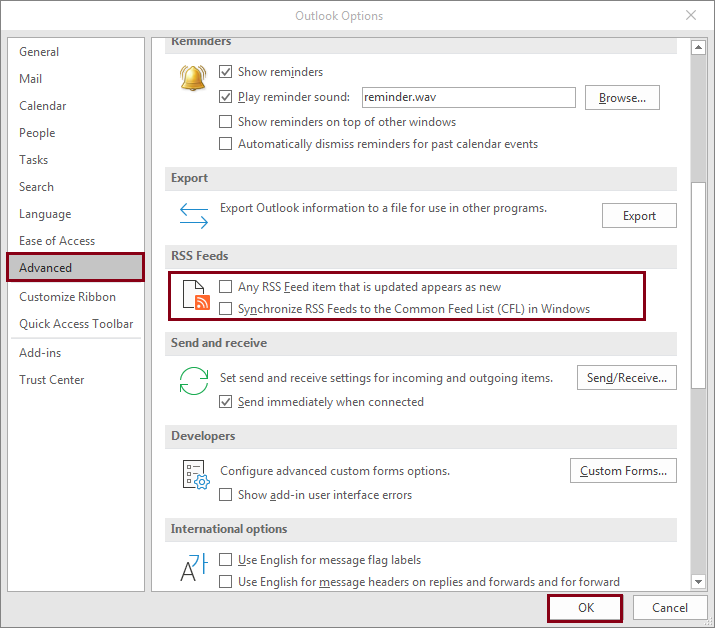Click the Export arrows icon

194,216
